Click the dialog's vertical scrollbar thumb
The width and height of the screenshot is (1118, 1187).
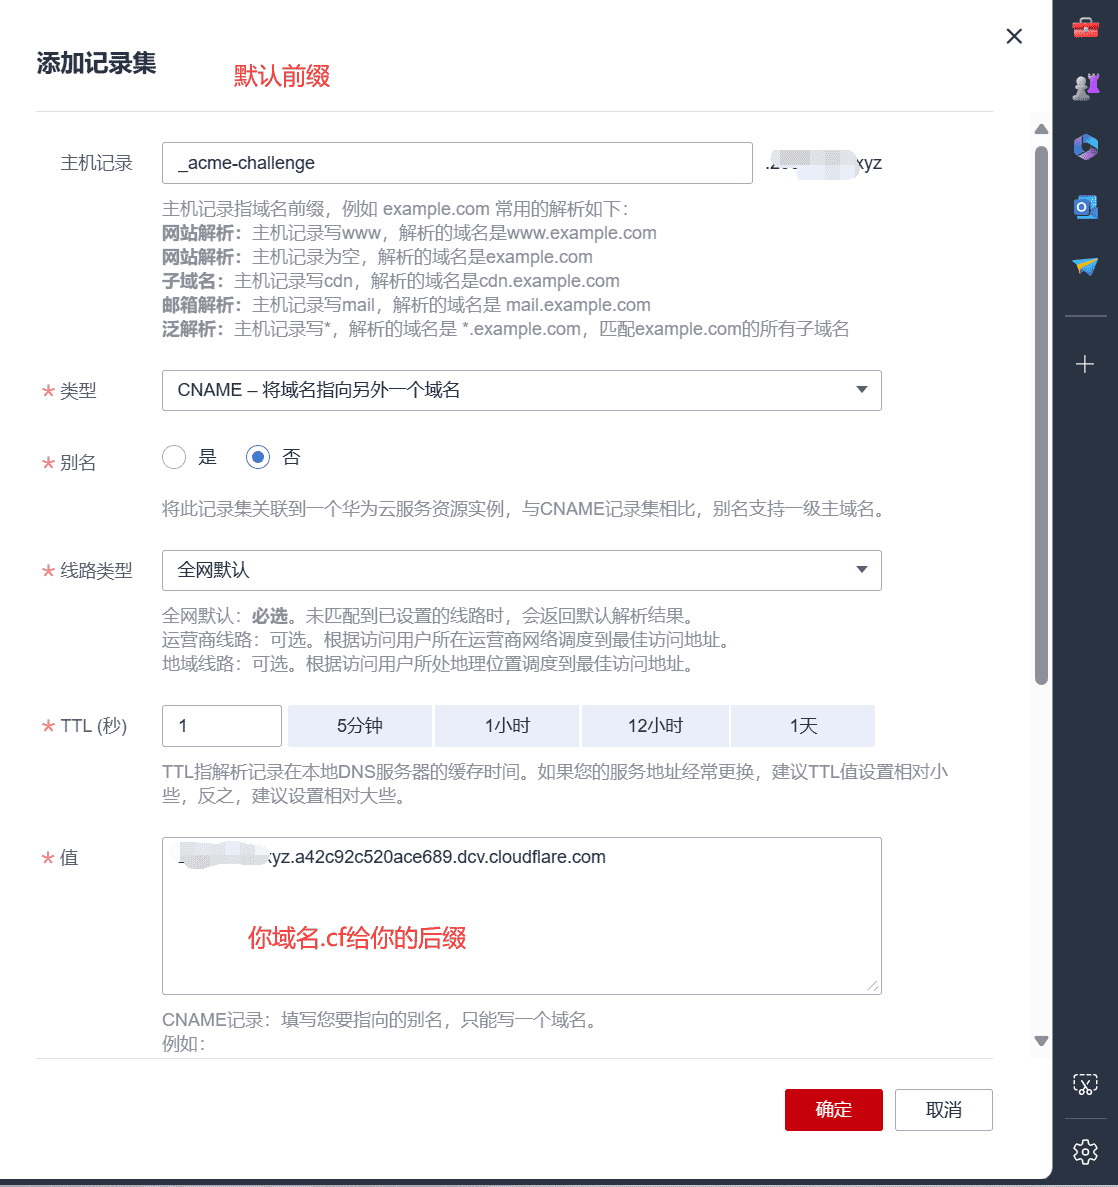coord(1042,415)
